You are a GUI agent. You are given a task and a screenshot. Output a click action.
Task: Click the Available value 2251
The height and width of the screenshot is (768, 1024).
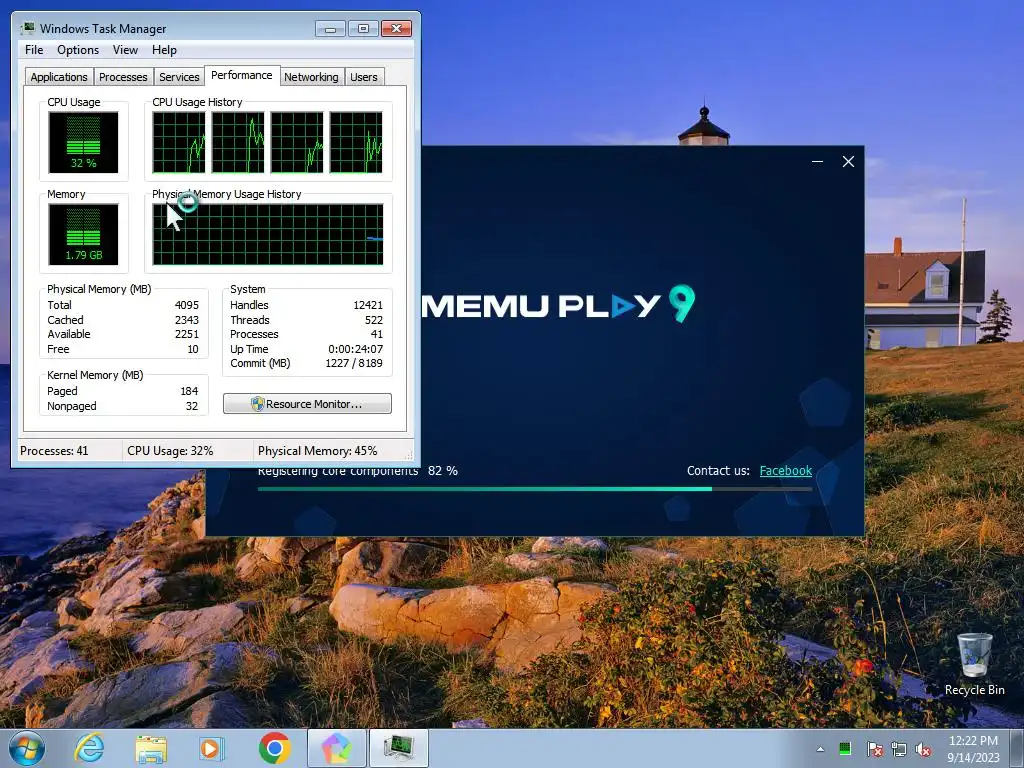[x=186, y=334]
